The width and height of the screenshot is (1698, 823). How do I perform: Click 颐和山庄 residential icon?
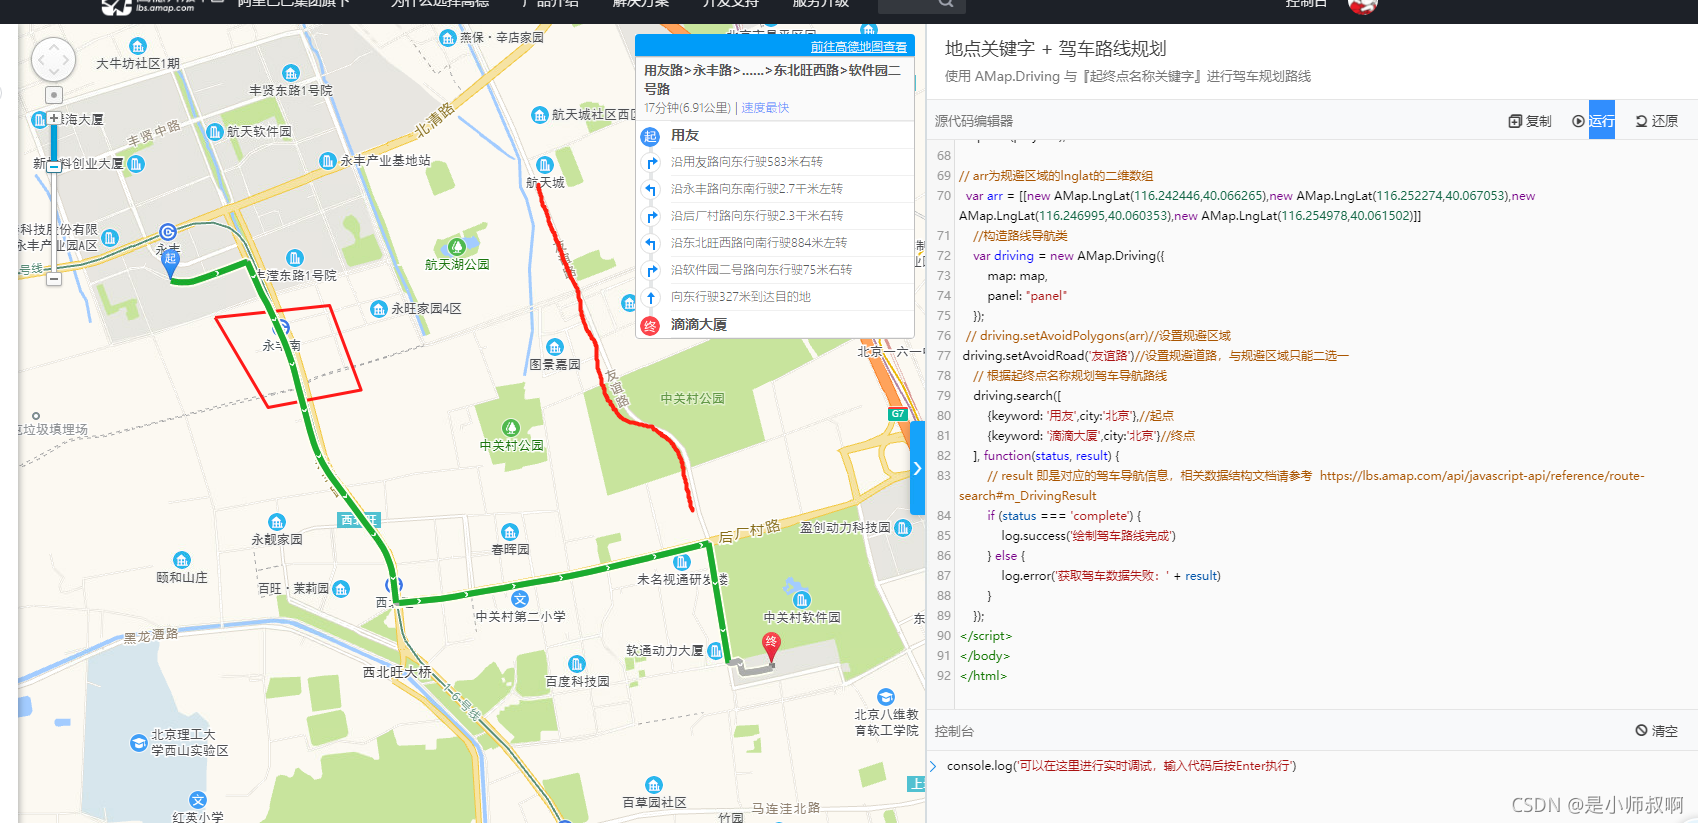coord(182,560)
